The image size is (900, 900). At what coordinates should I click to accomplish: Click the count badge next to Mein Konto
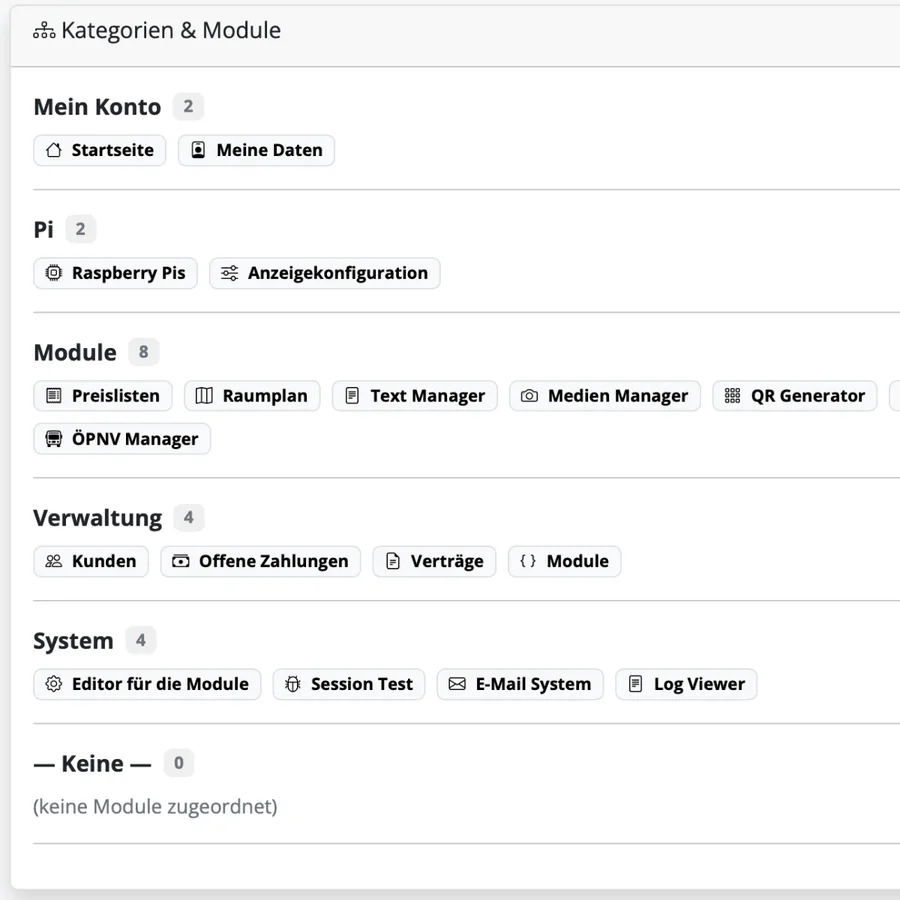click(188, 106)
